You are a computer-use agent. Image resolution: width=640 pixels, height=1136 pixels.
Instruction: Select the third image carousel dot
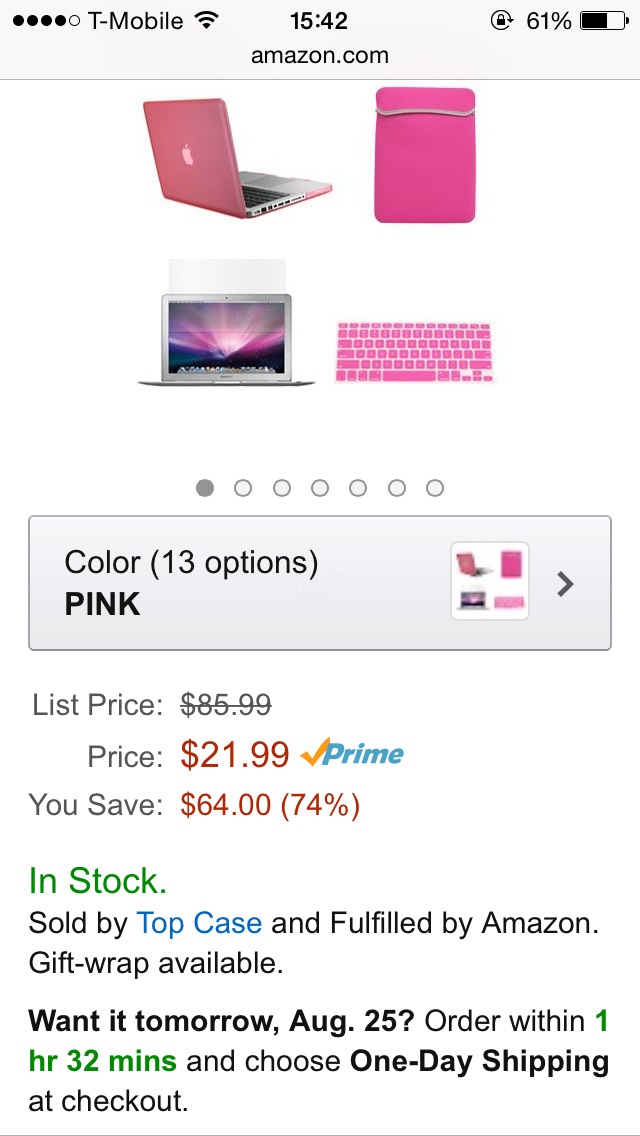[282, 488]
